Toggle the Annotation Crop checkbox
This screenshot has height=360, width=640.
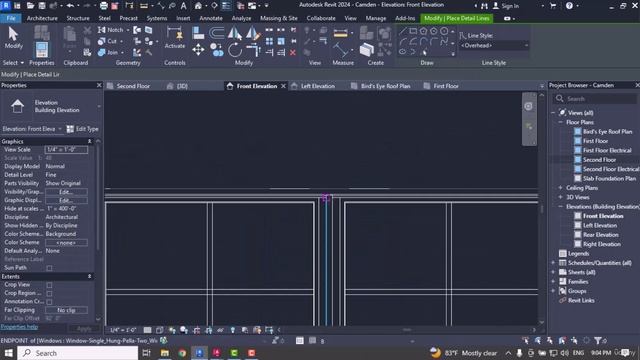point(49,302)
